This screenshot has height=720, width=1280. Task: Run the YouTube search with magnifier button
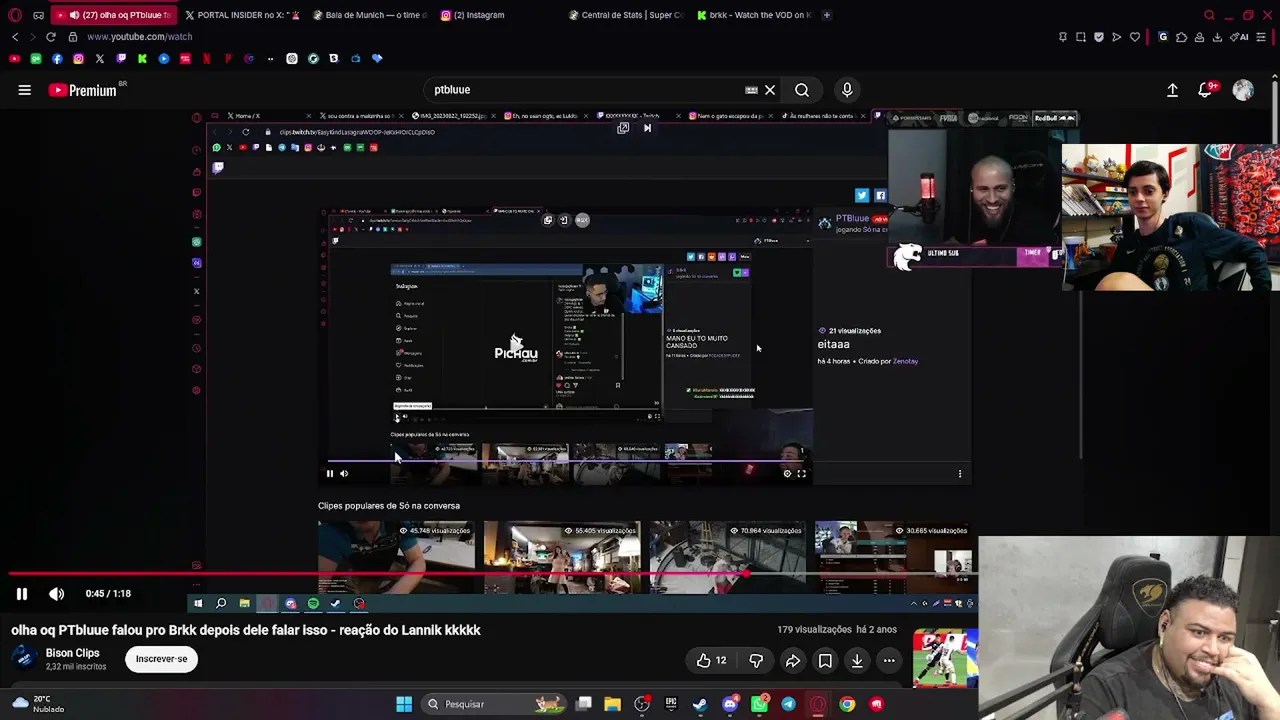[x=802, y=90]
